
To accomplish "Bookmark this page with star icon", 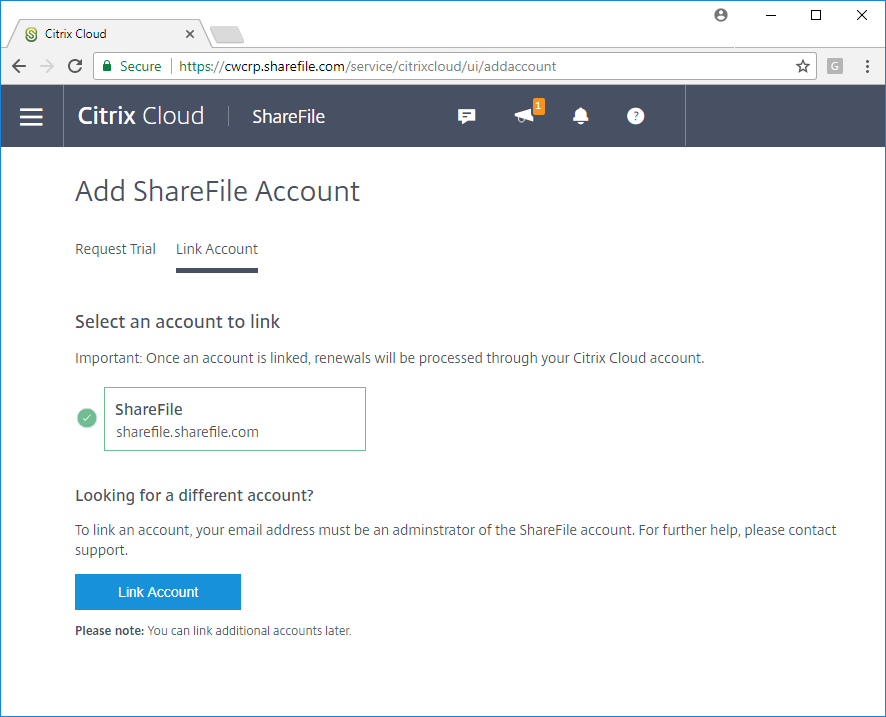I will (802, 66).
